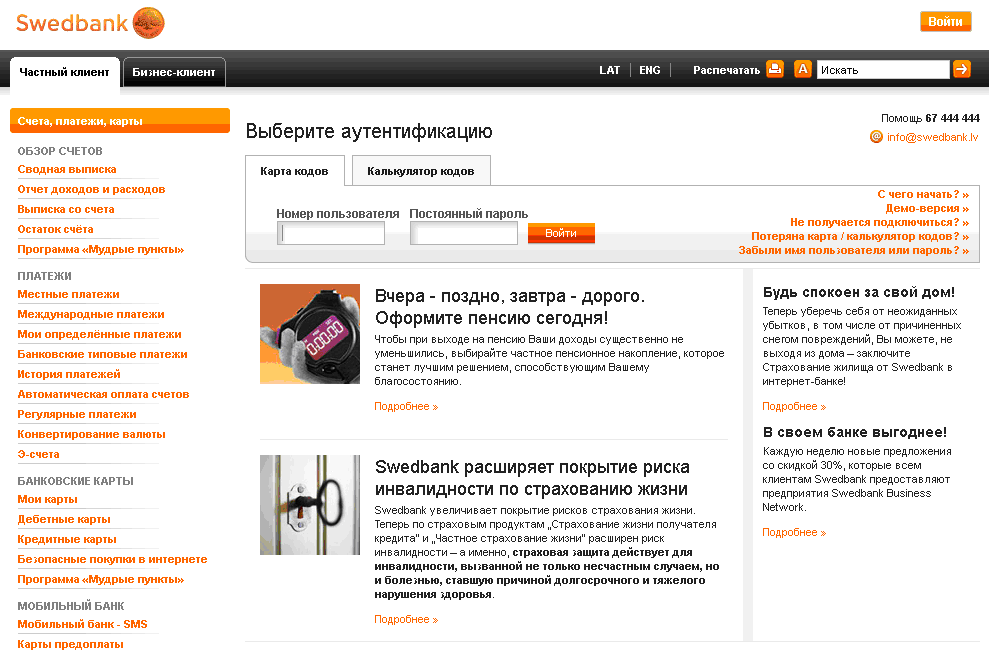Click the key in lock thumbnail

tap(310, 505)
